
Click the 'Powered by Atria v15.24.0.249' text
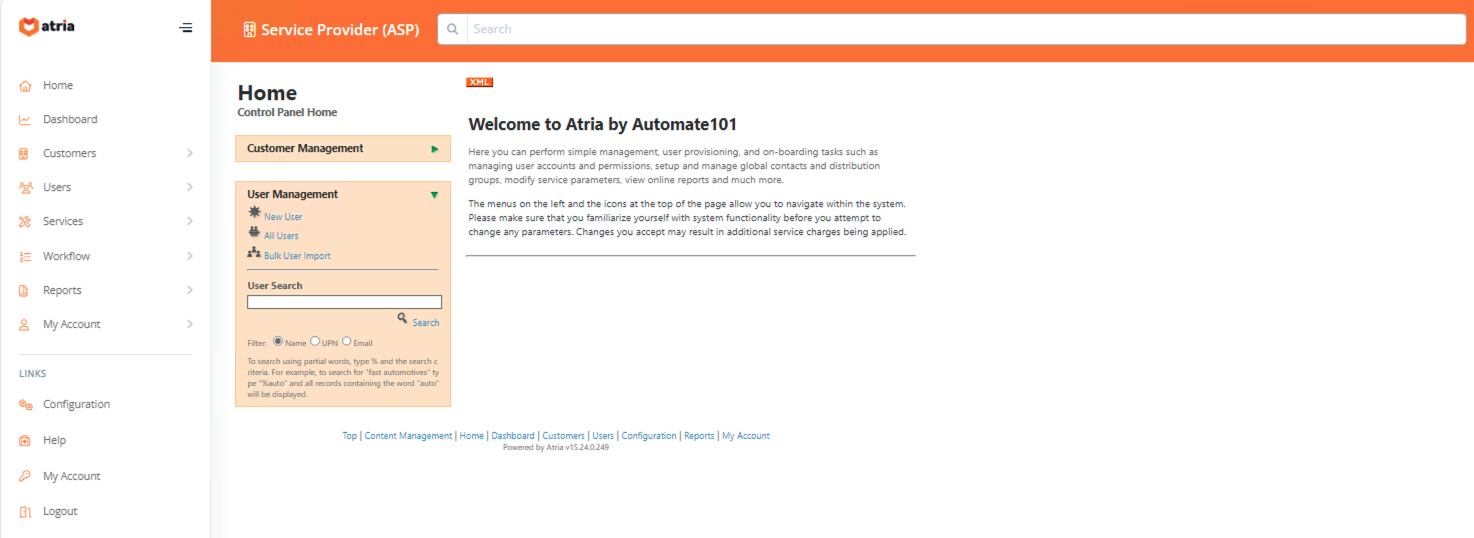(x=556, y=448)
